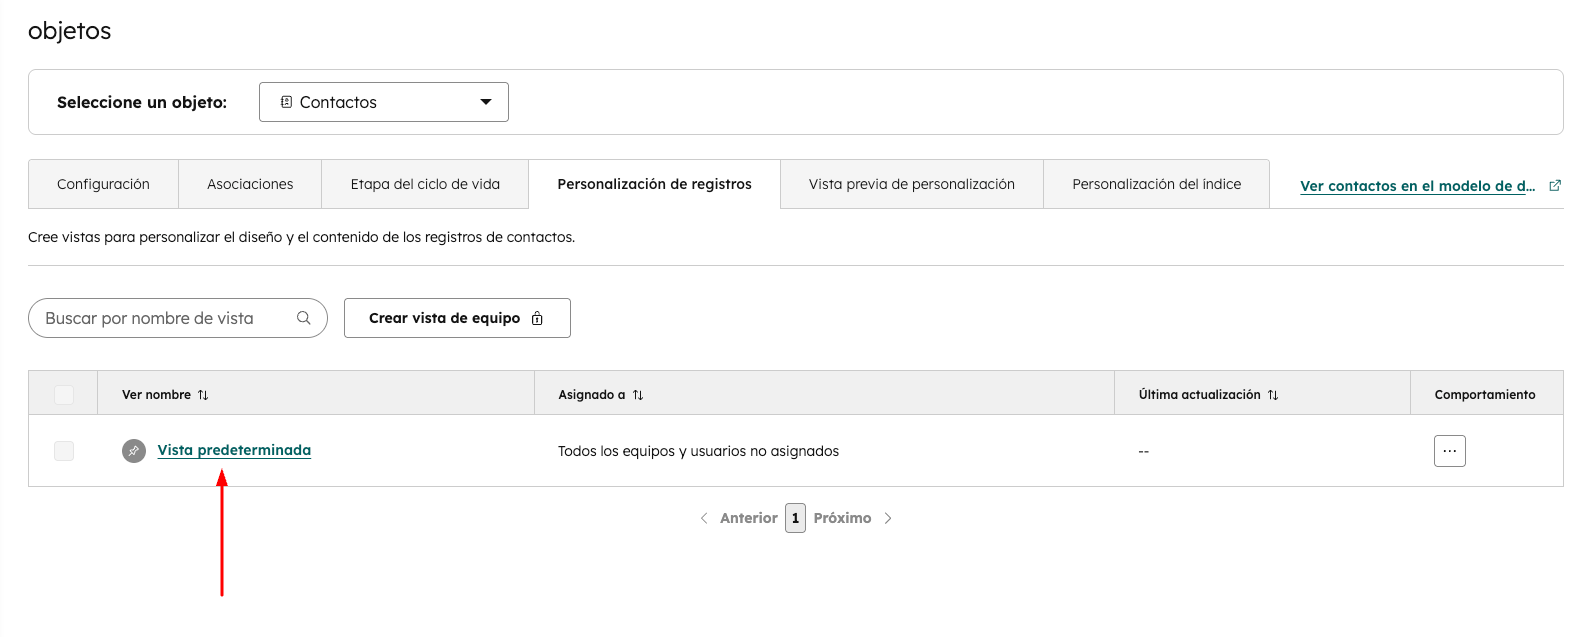Image resolution: width=1591 pixels, height=637 pixels.
Task: Open the three-dot actions menu for Vista predeterminada
Action: click(x=1449, y=451)
